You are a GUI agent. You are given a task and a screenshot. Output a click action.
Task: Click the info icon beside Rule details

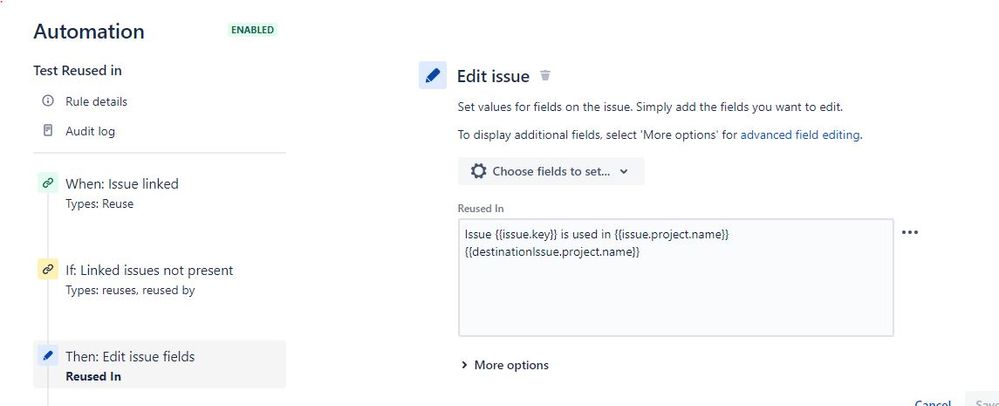click(x=47, y=101)
